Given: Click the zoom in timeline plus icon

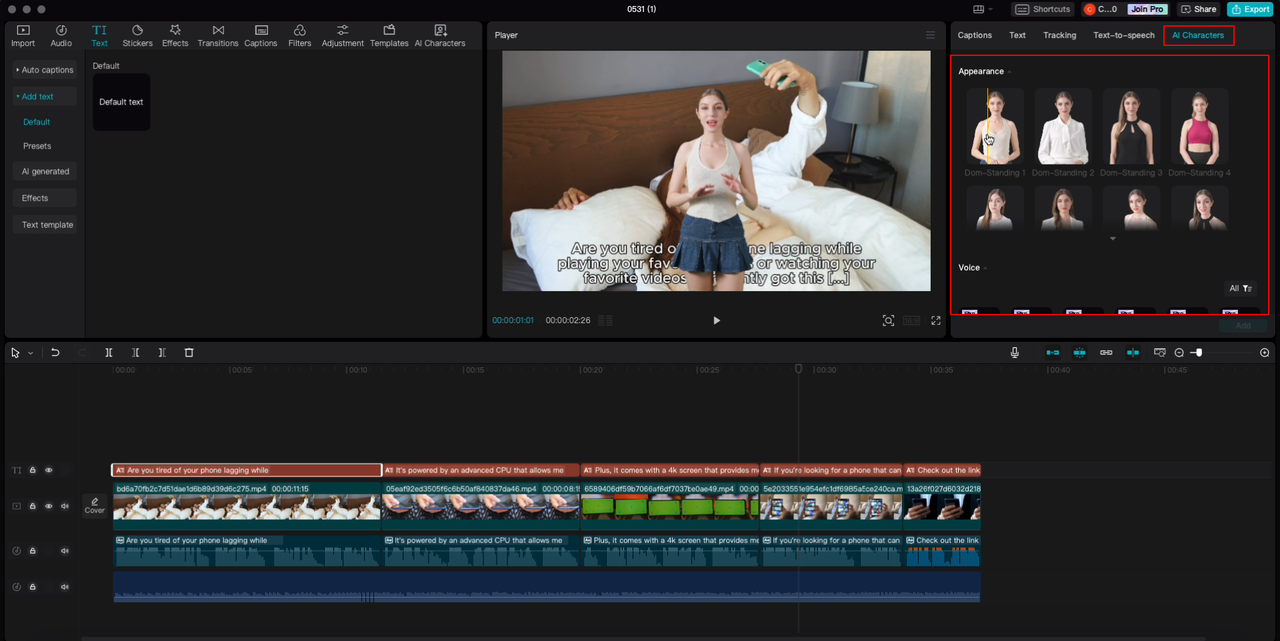Looking at the screenshot, I should [x=1265, y=353].
